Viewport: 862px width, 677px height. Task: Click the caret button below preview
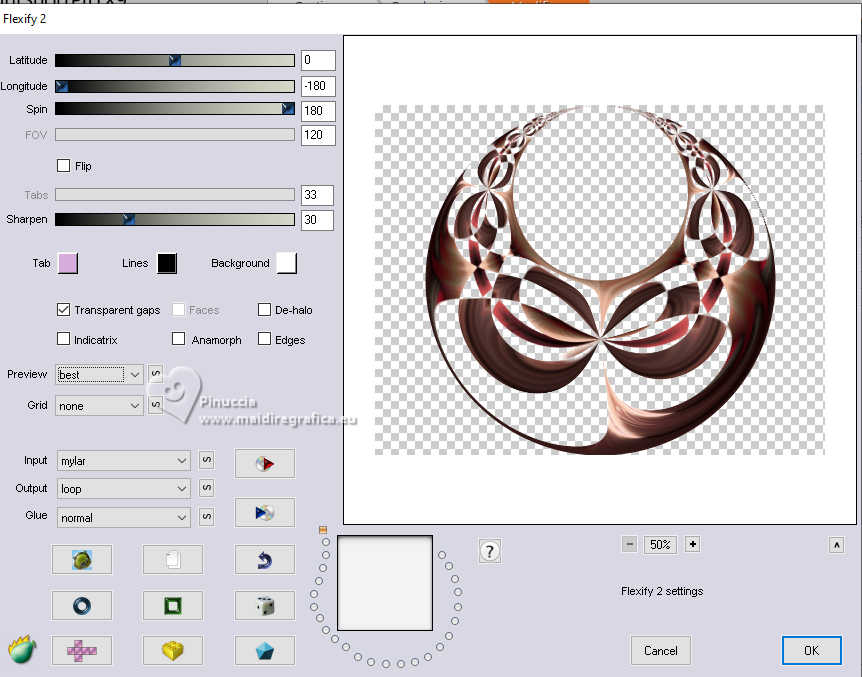pos(836,545)
